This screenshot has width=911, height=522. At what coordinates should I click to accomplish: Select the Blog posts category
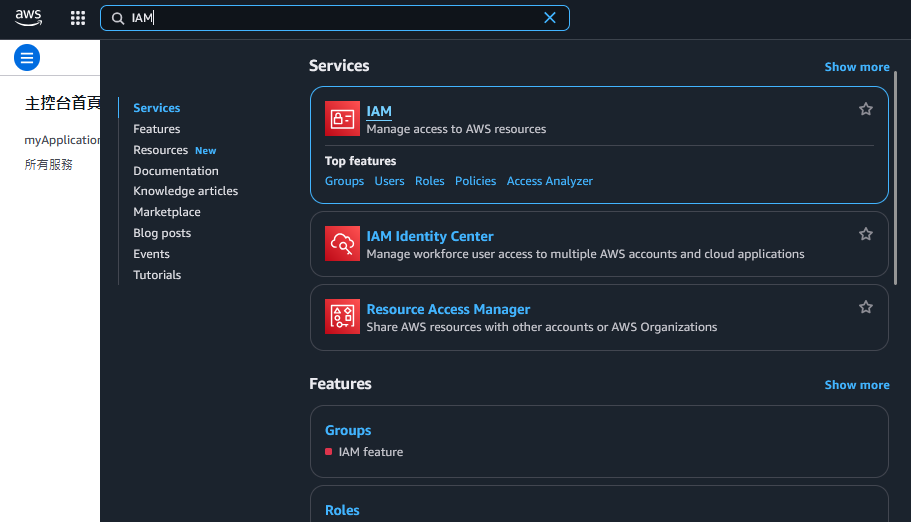[x=162, y=233]
